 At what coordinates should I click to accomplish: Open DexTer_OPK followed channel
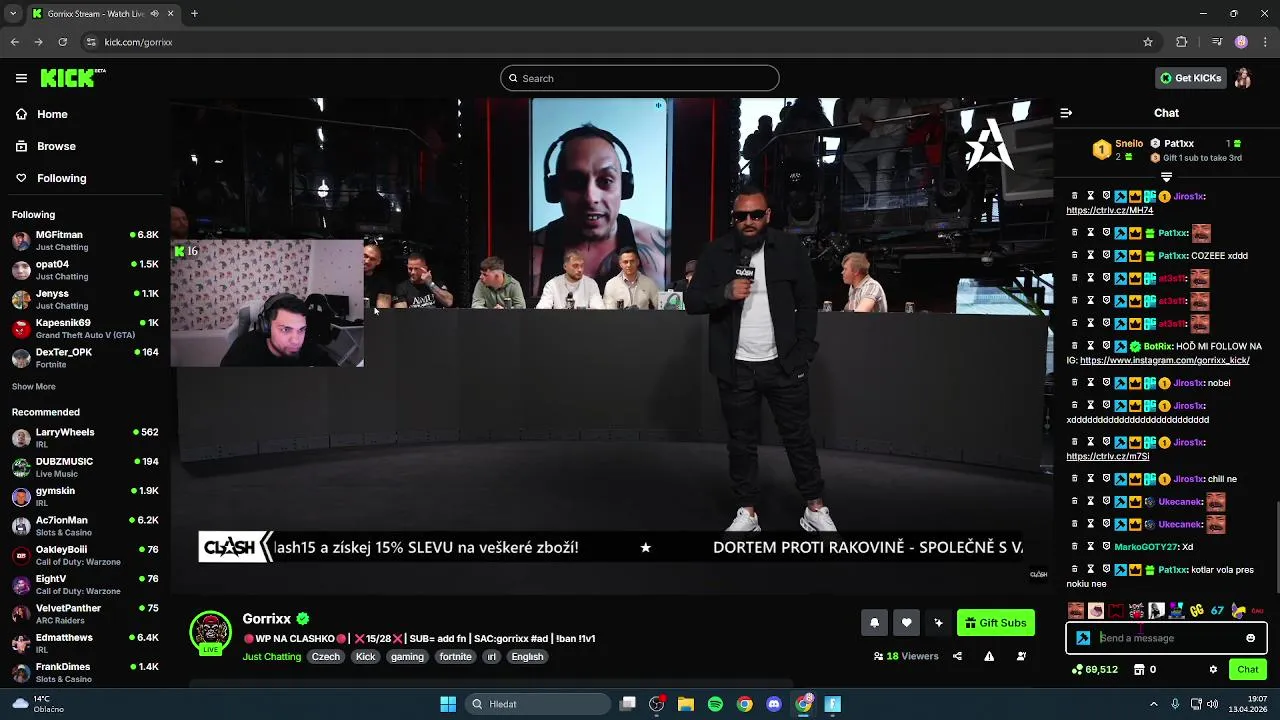pyautogui.click(x=85, y=358)
